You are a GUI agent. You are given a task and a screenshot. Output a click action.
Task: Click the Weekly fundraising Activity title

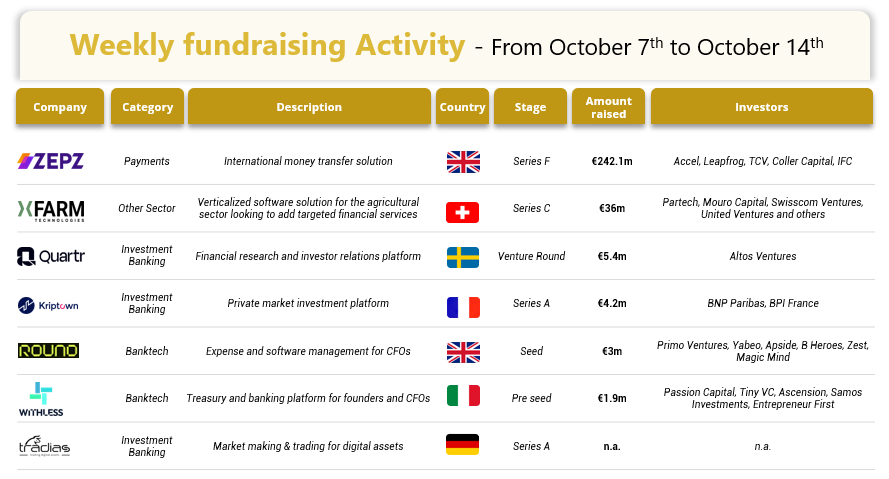tap(267, 45)
